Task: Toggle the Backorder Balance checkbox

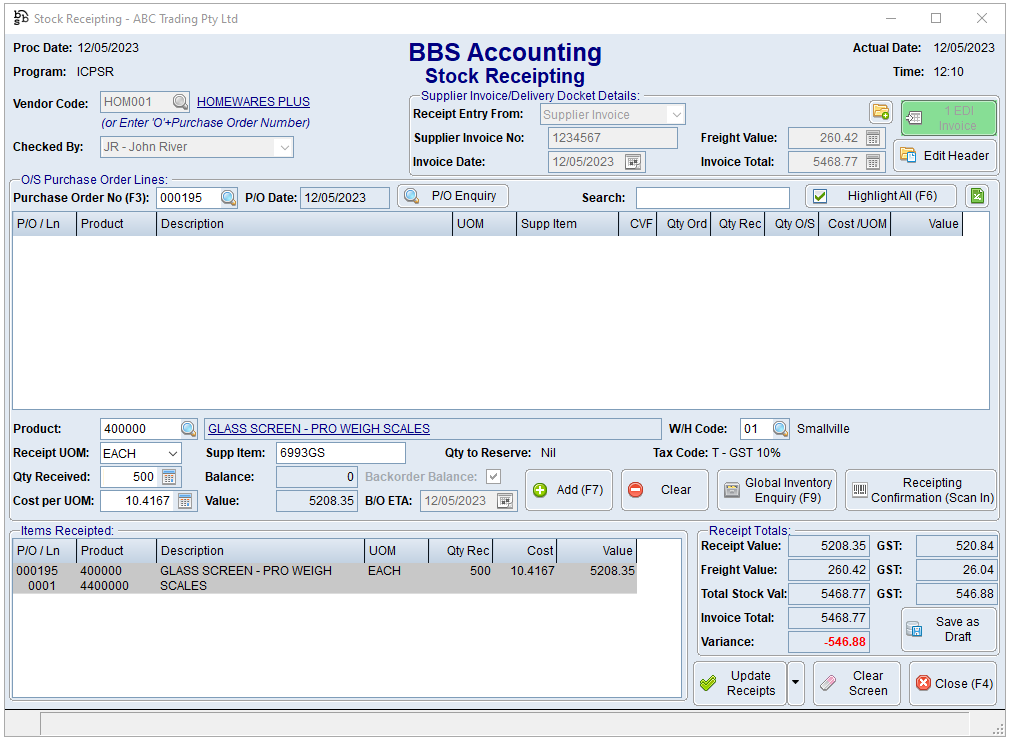Action: pyautogui.click(x=493, y=477)
